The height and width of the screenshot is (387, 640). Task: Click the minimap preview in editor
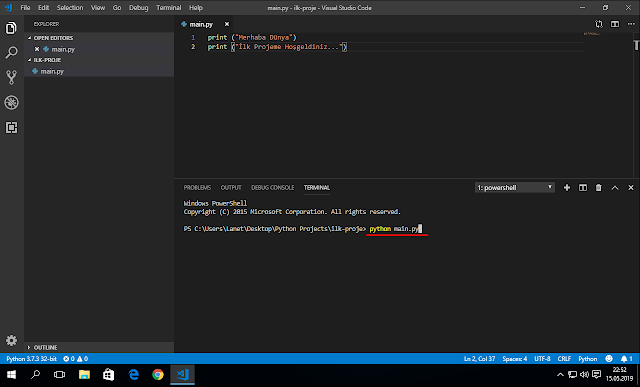592,34
